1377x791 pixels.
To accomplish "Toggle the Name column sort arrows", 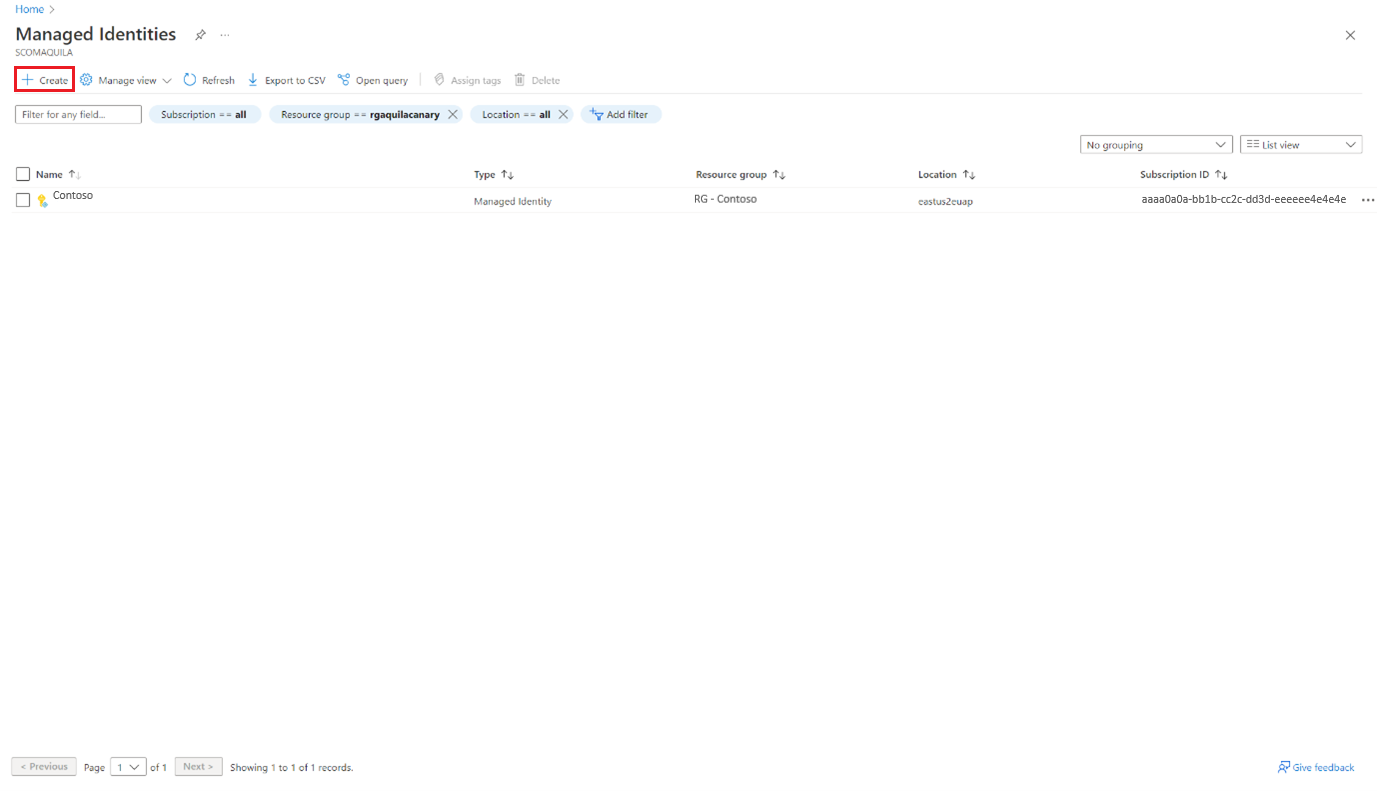I will (x=73, y=174).
